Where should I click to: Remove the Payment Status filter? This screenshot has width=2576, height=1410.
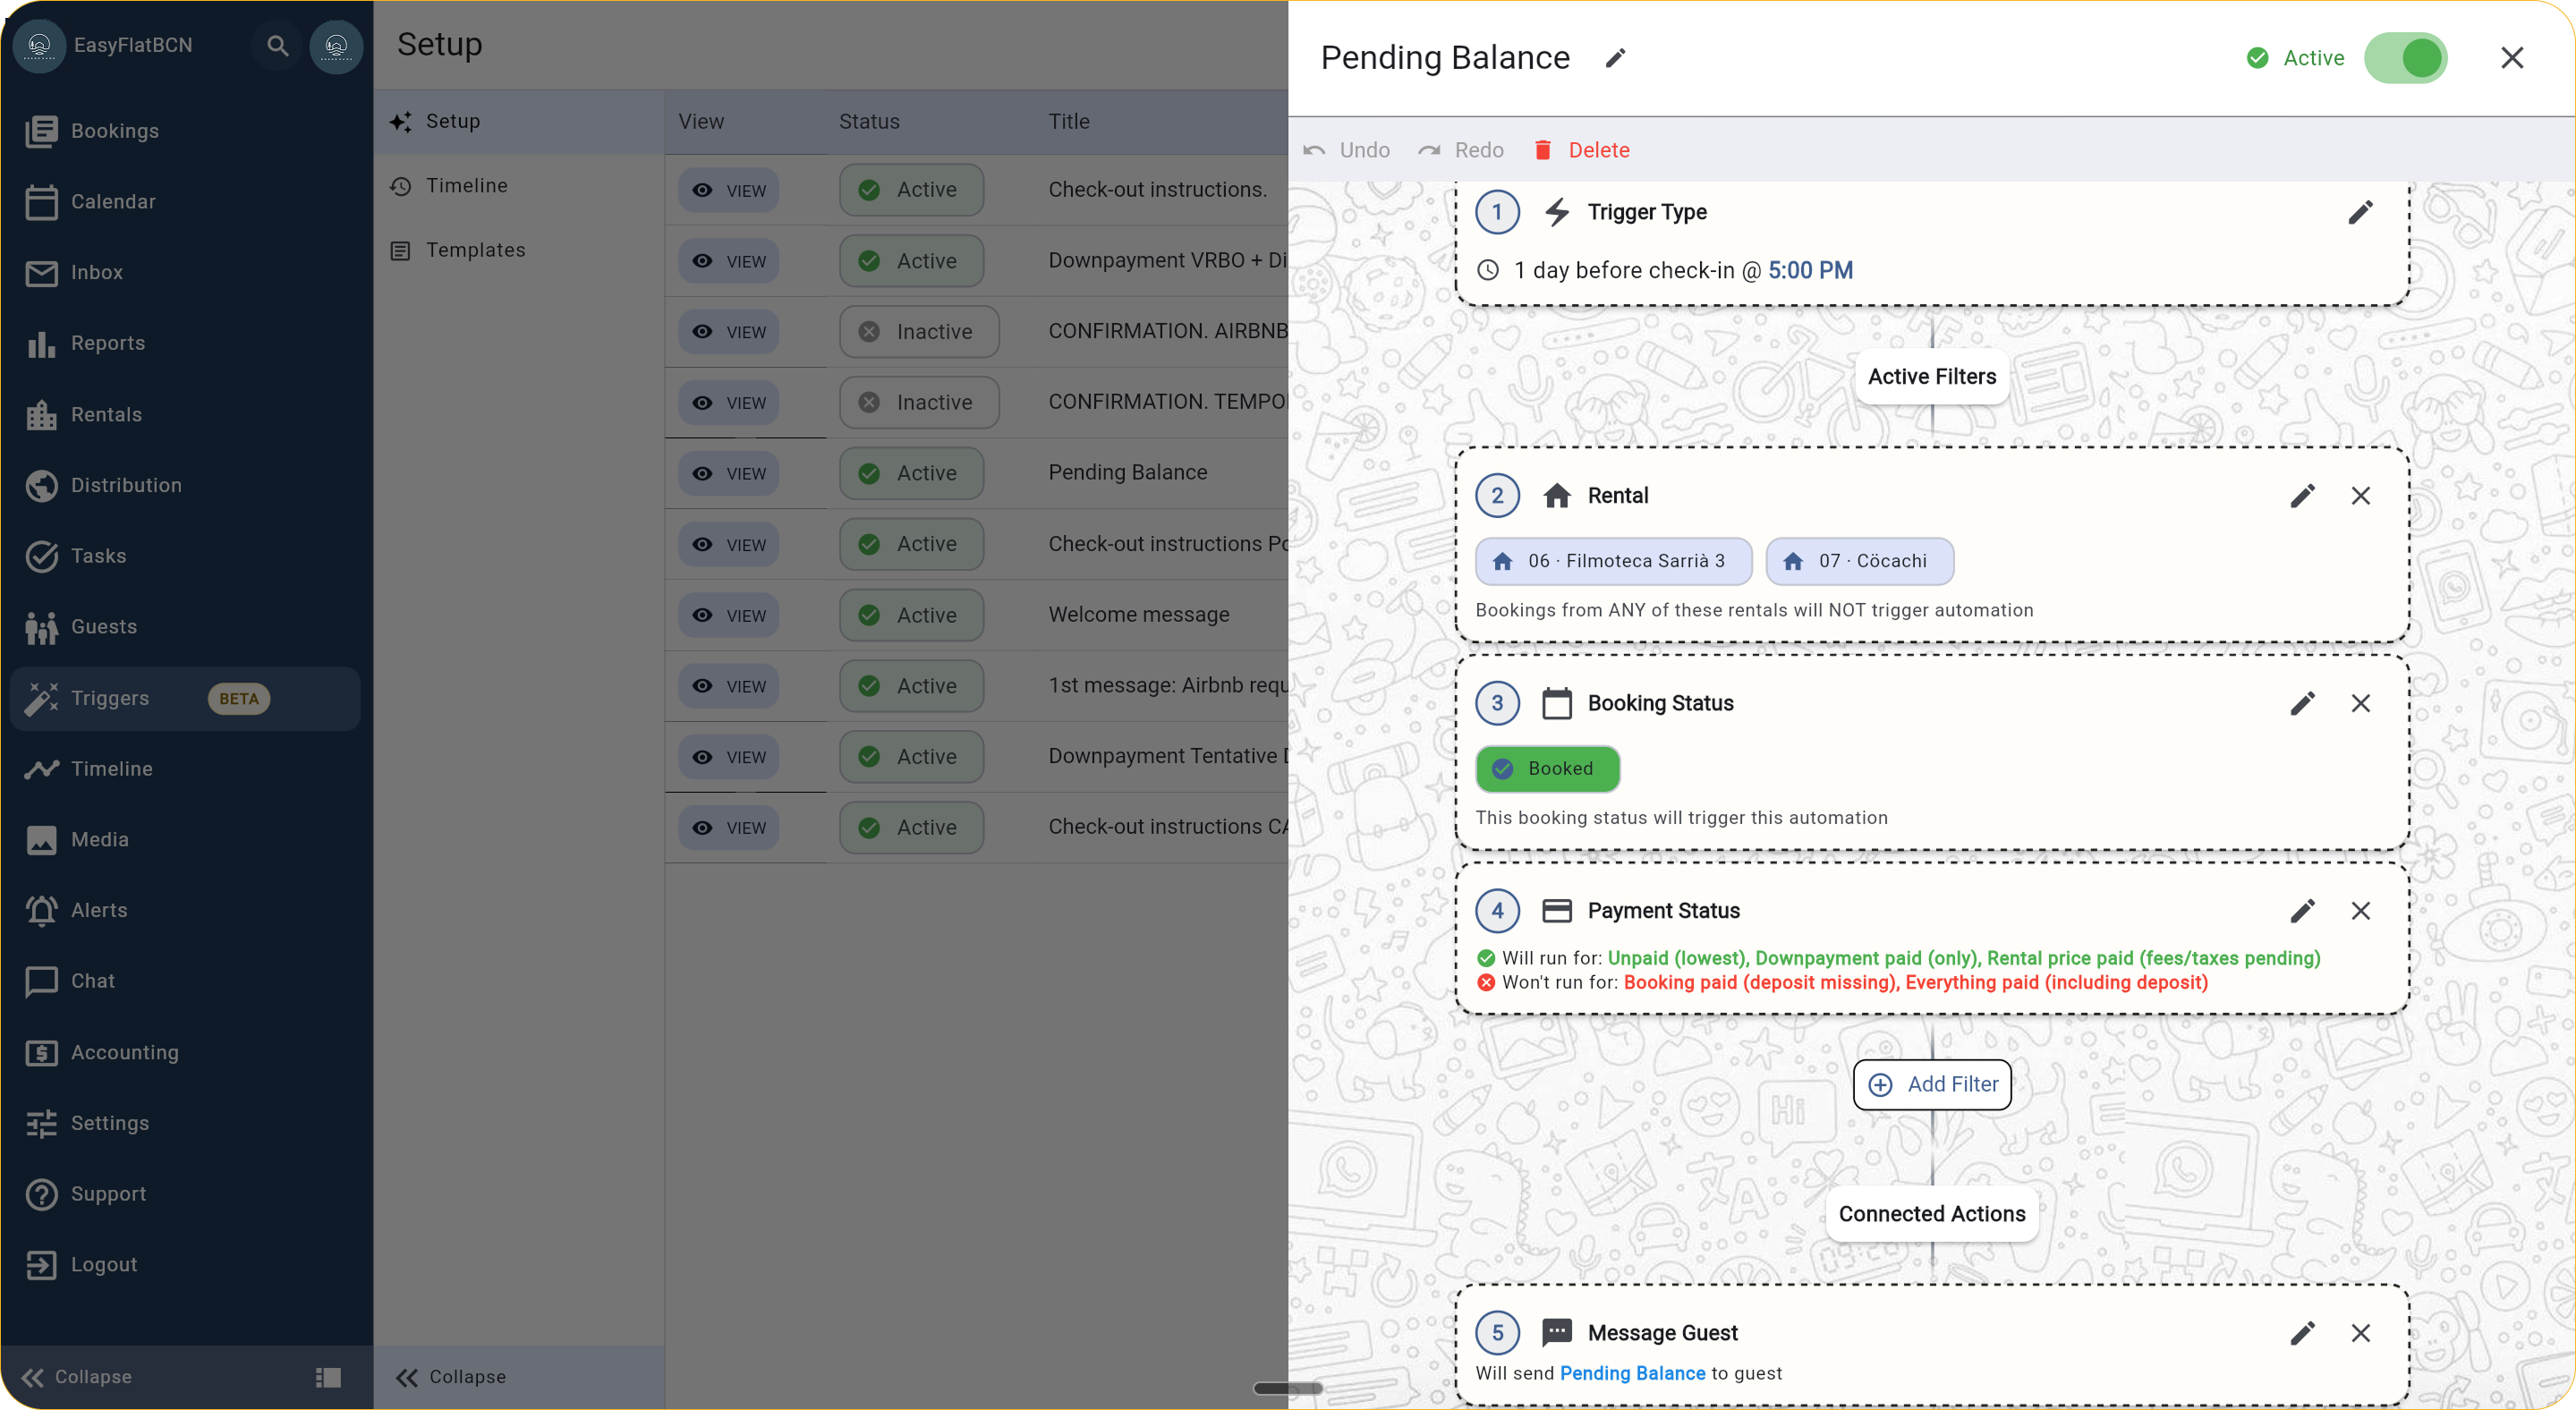(x=2360, y=911)
